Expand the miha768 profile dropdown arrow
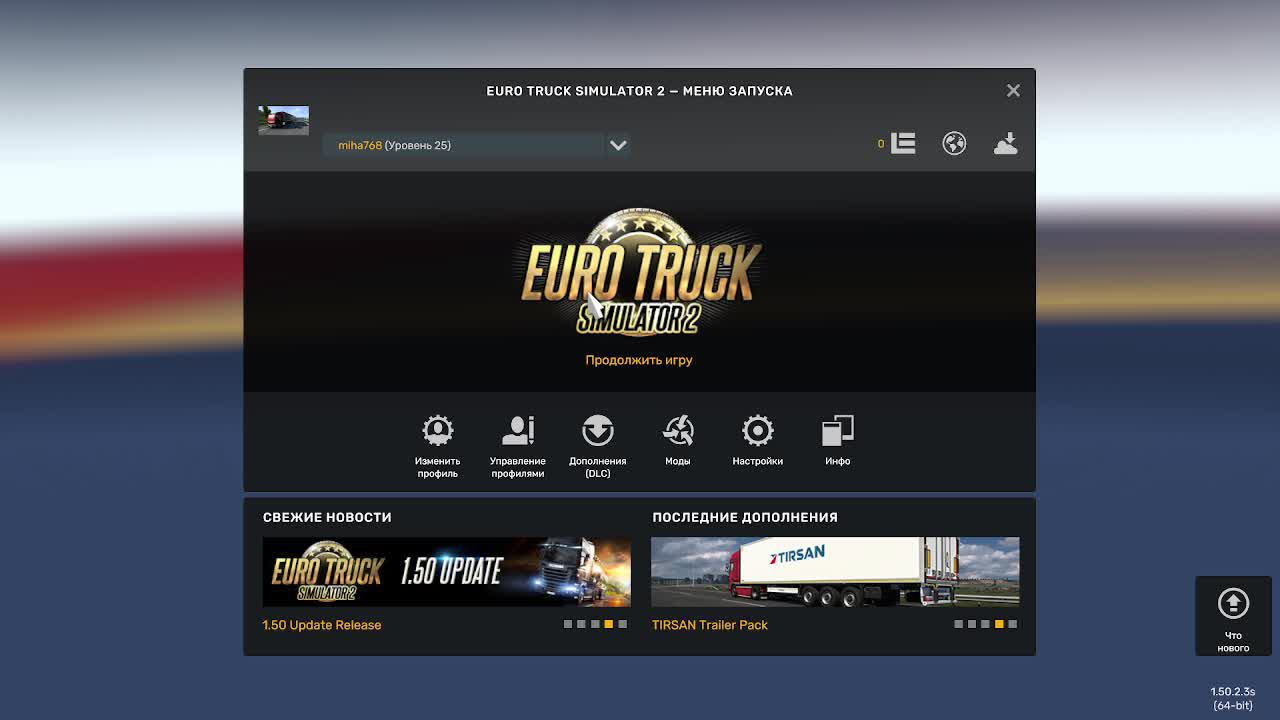 (x=618, y=145)
